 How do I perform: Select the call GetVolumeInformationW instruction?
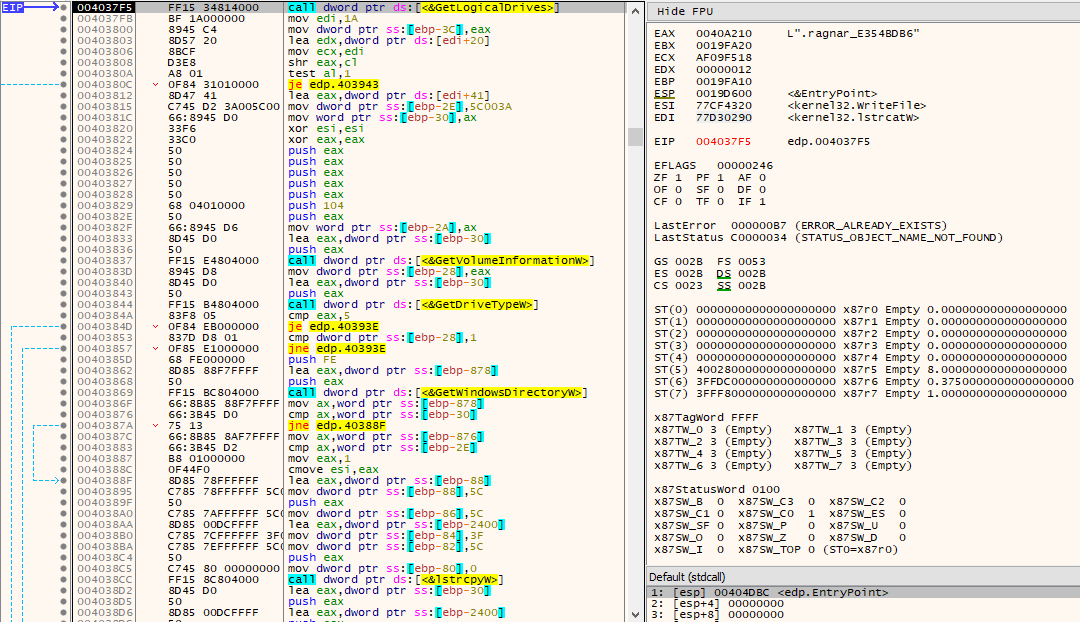(x=441, y=260)
